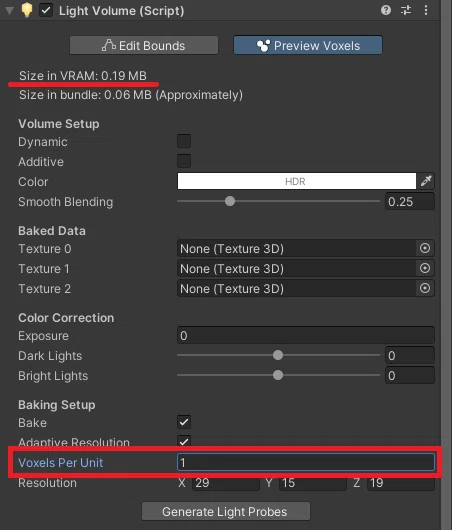Collapse the Light Volume component foldout
This screenshot has width=452, height=530.
tap(9, 11)
